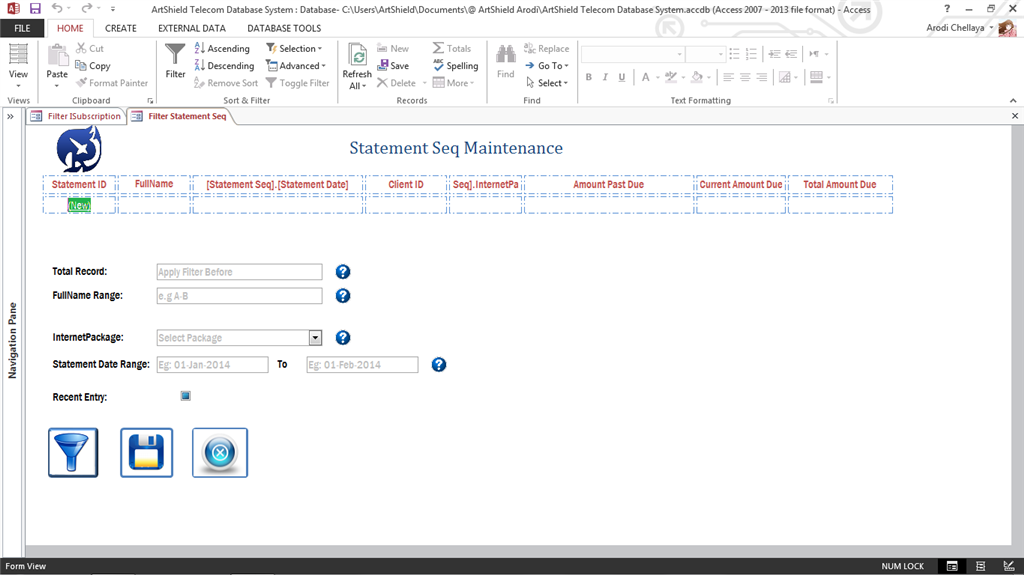Screen dimensions: 1024x575
Task: Click the background fill color bucket
Action: pyautogui.click(x=697, y=77)
